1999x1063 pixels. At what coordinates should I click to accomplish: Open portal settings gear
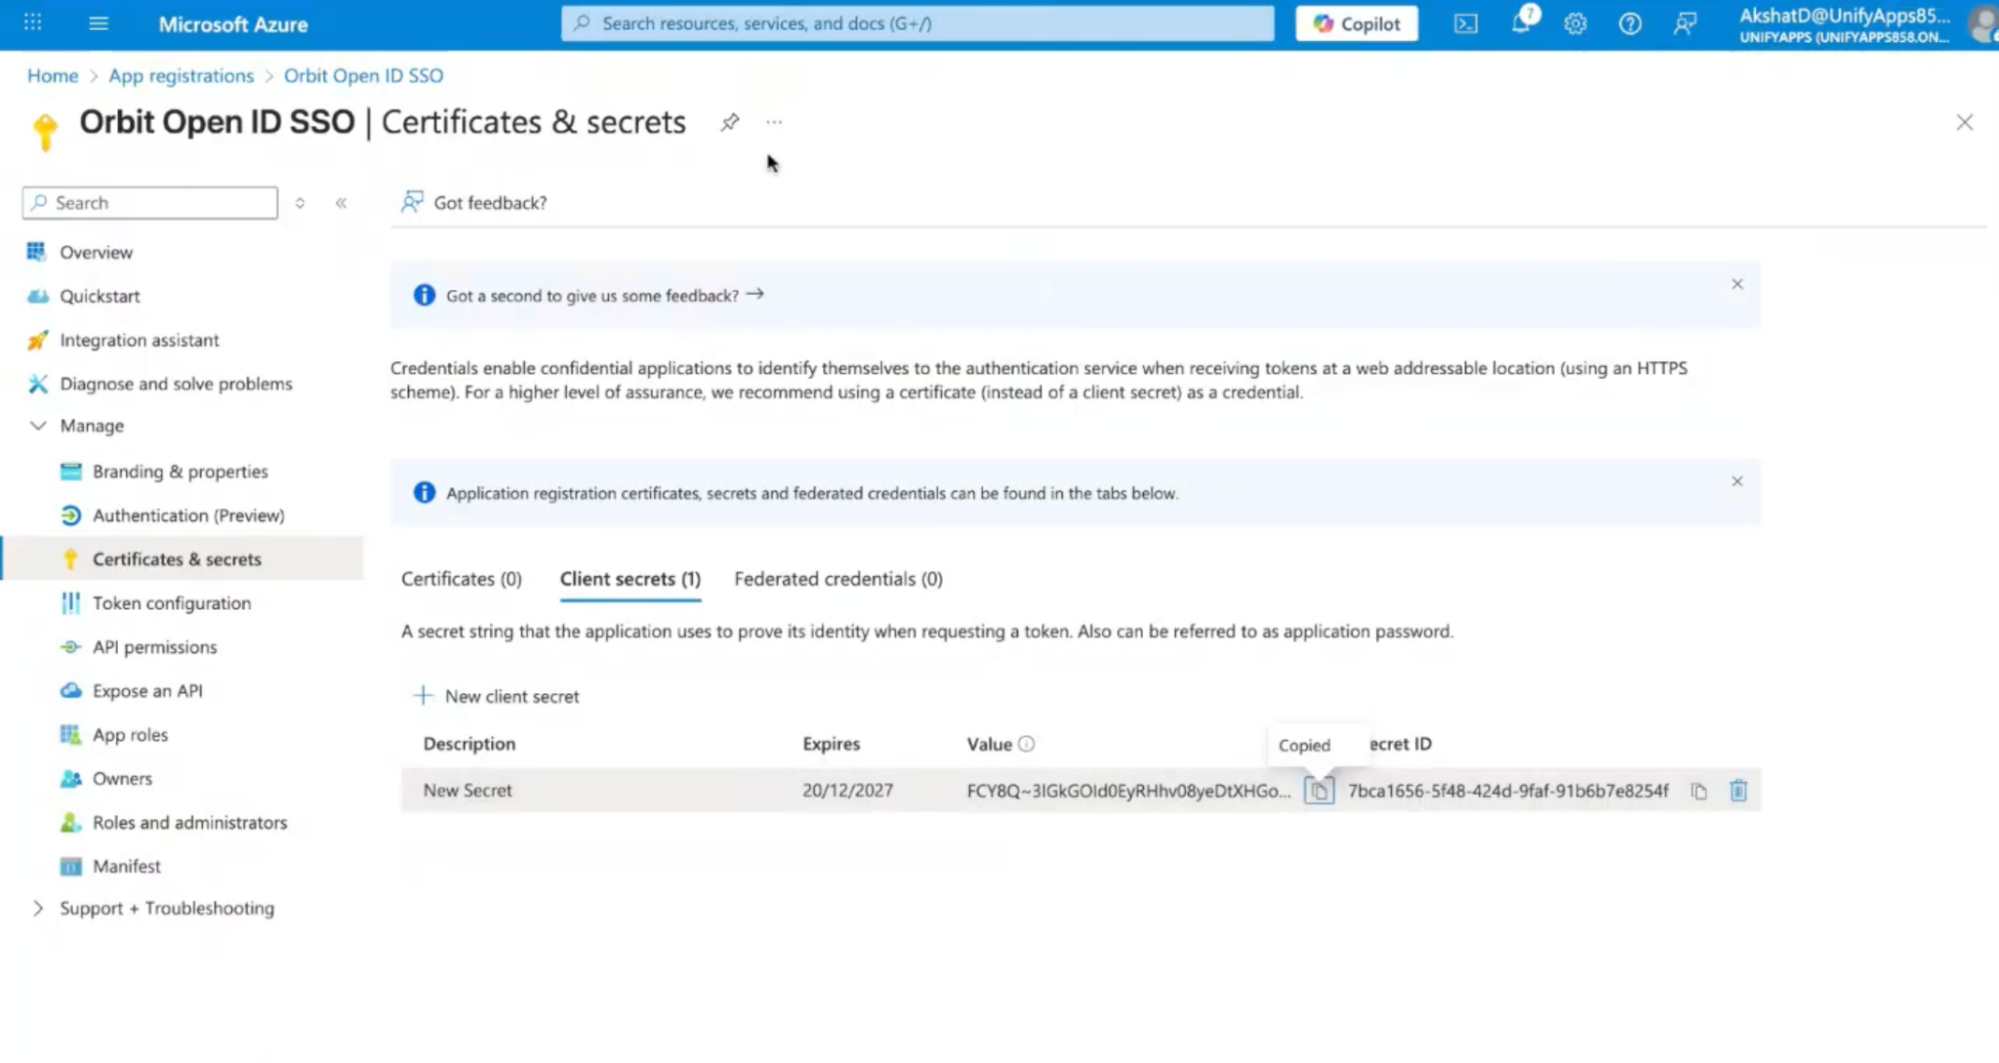click(1575, 24)
